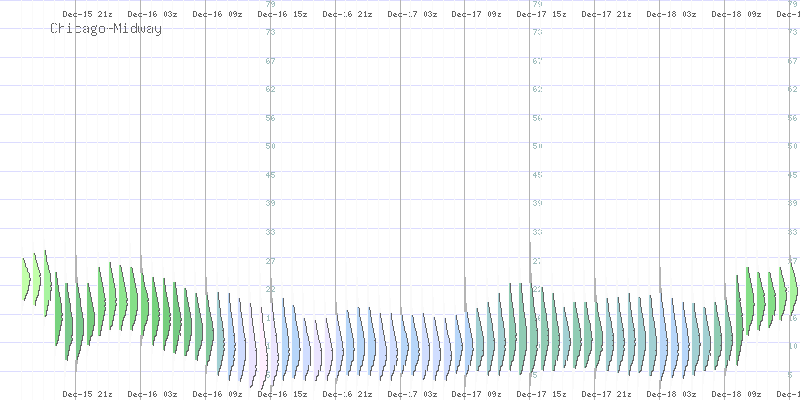Screen dimensions: 800x400
Task: Click the bottom Dec-16 15z time label
Action: coord(282,395)
